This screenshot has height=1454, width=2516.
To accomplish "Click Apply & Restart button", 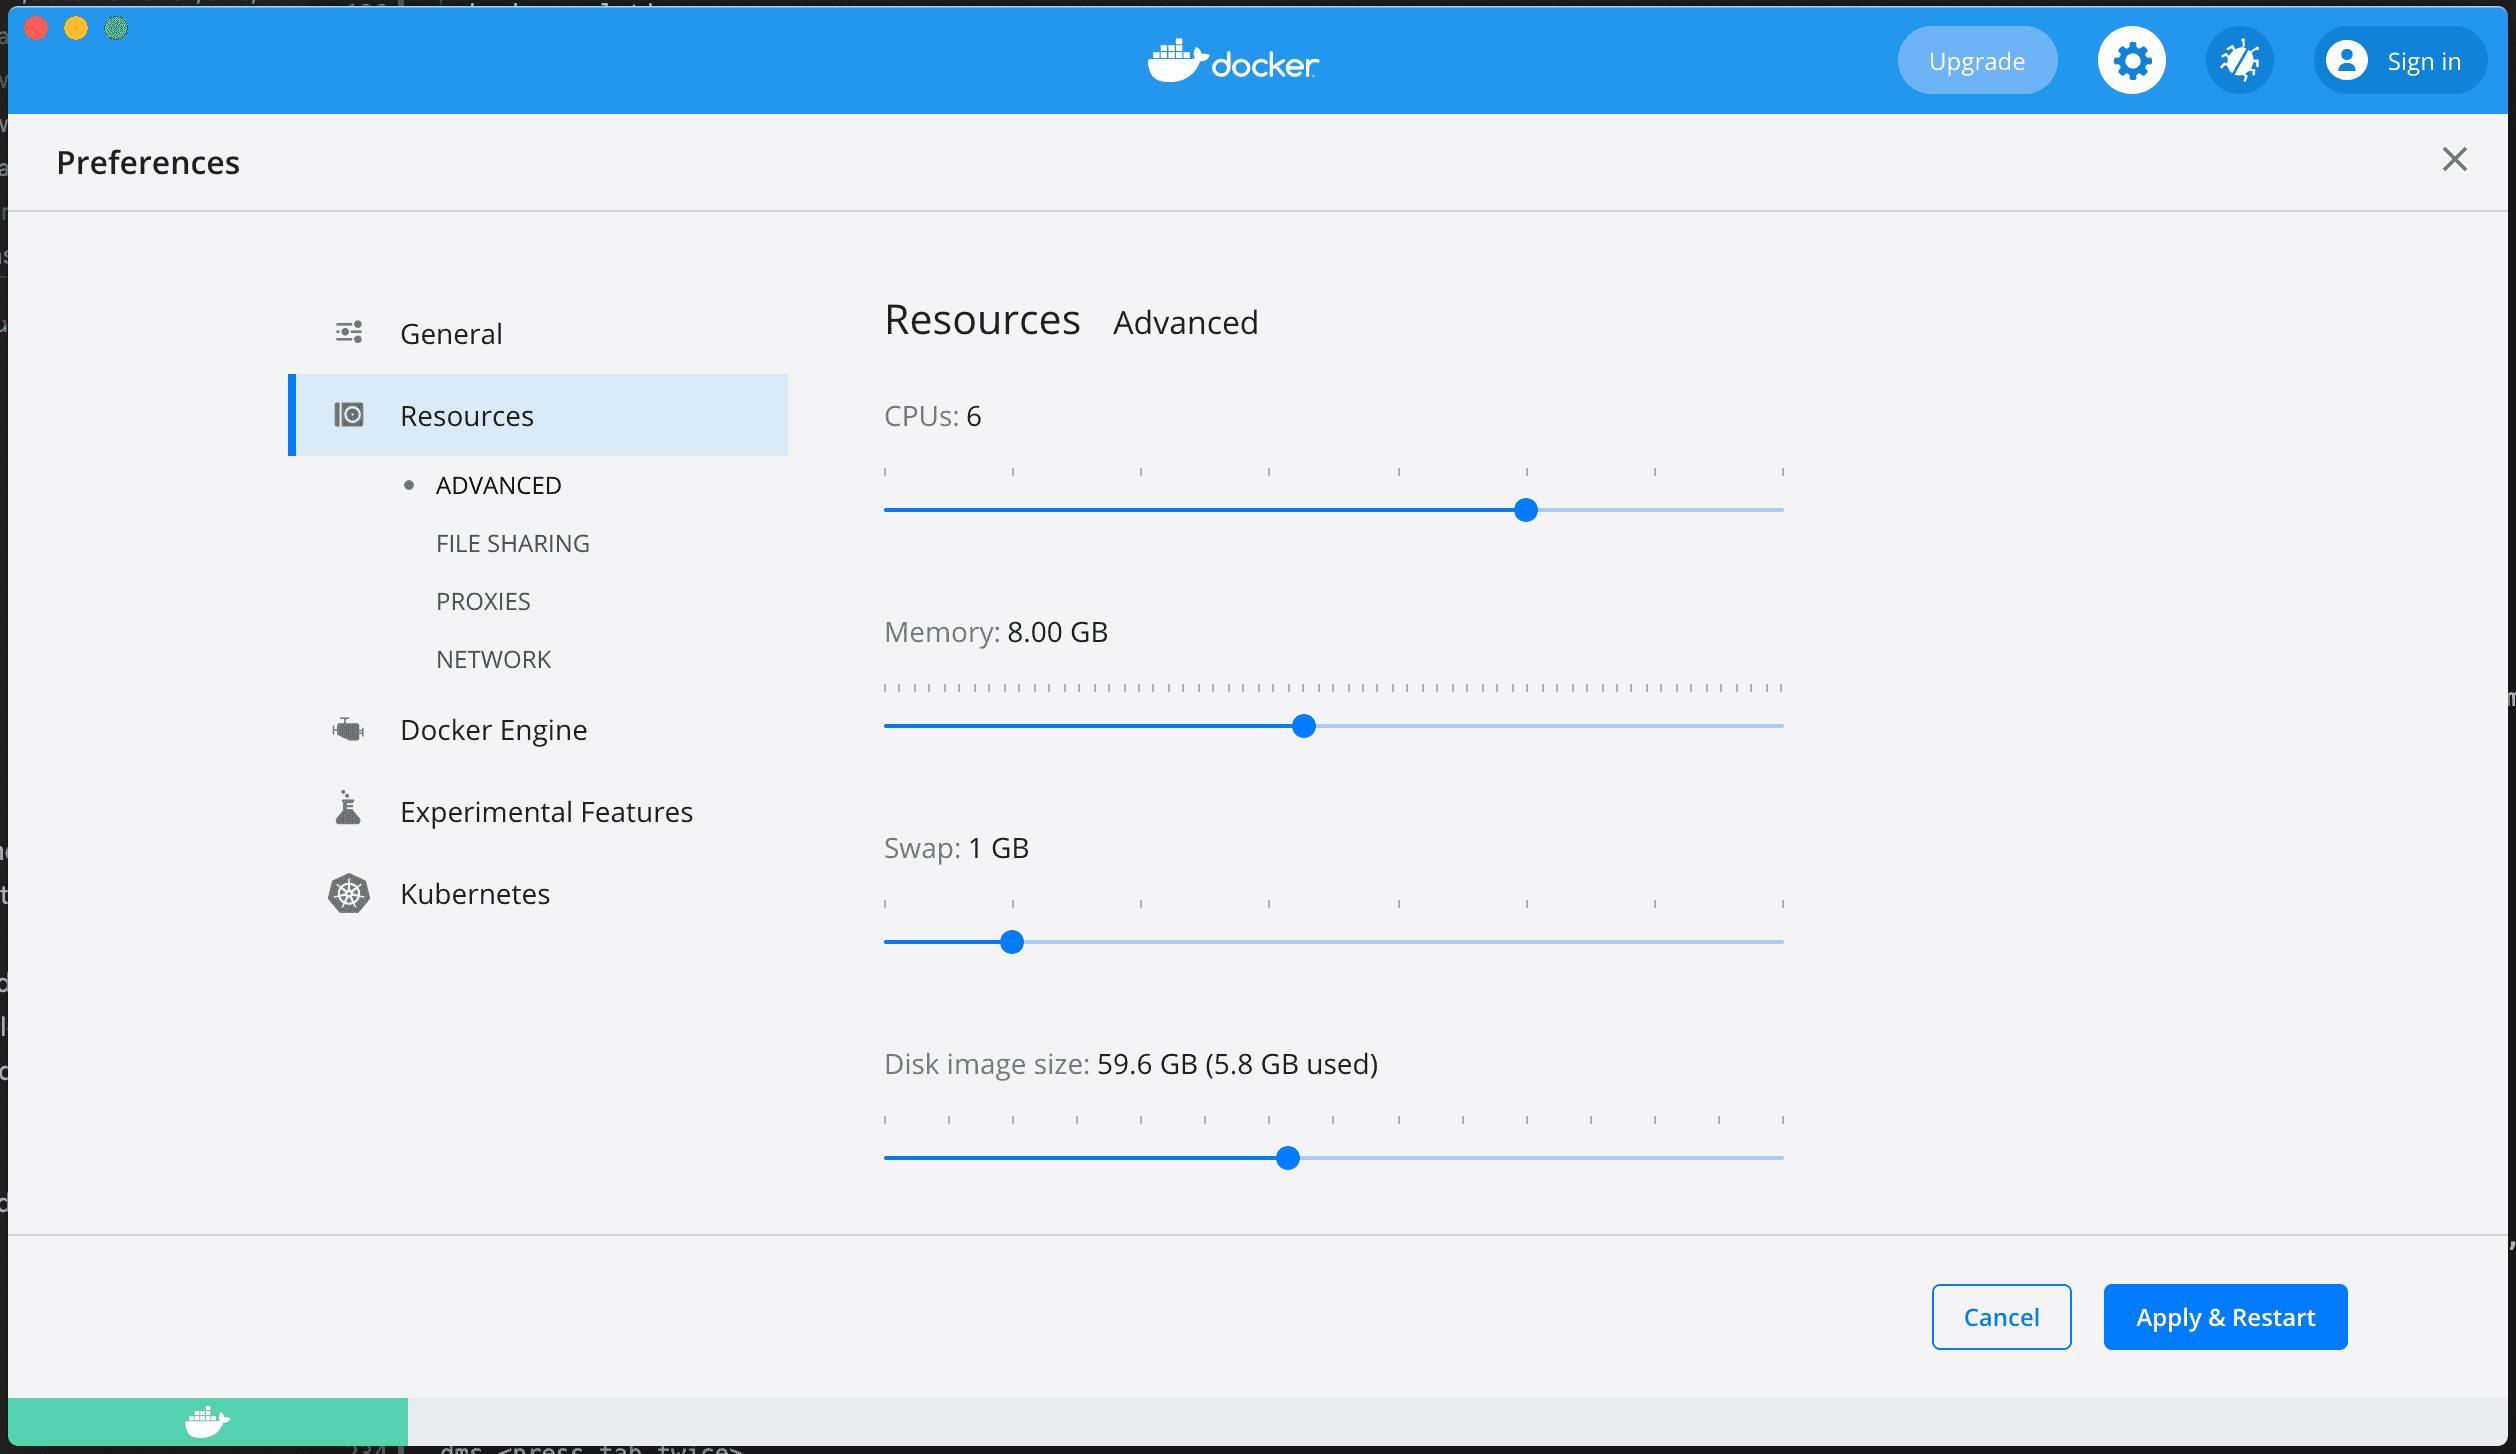I will 2225,1317.
